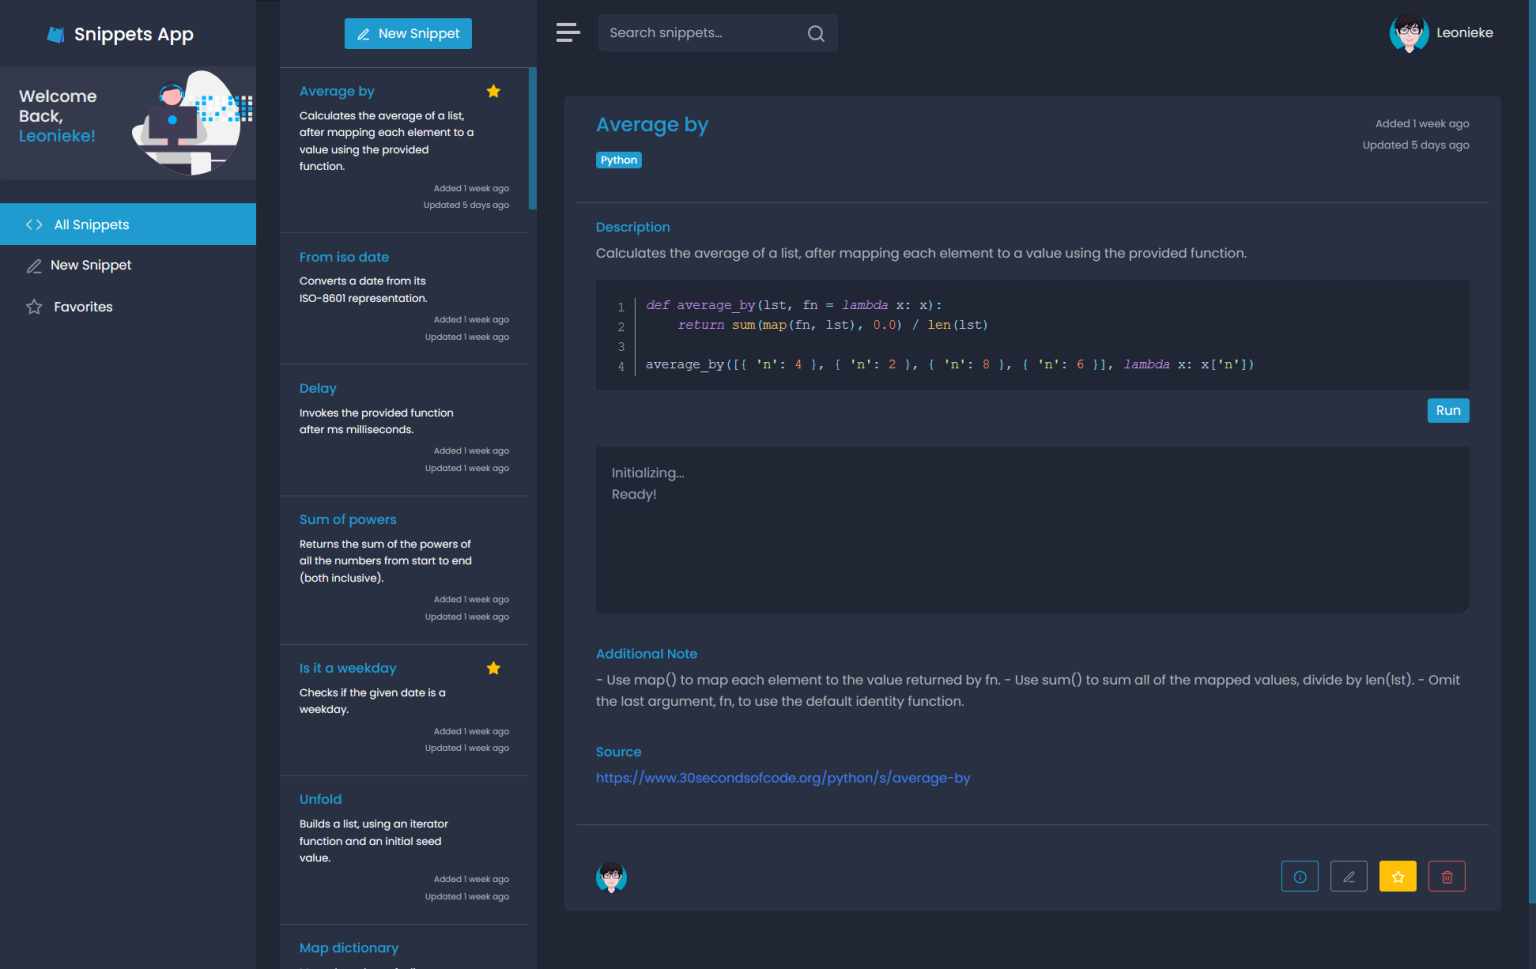1536x969 pixels.
Task: Delete snippet using red trash icon
Action: tap(1446, 877)
